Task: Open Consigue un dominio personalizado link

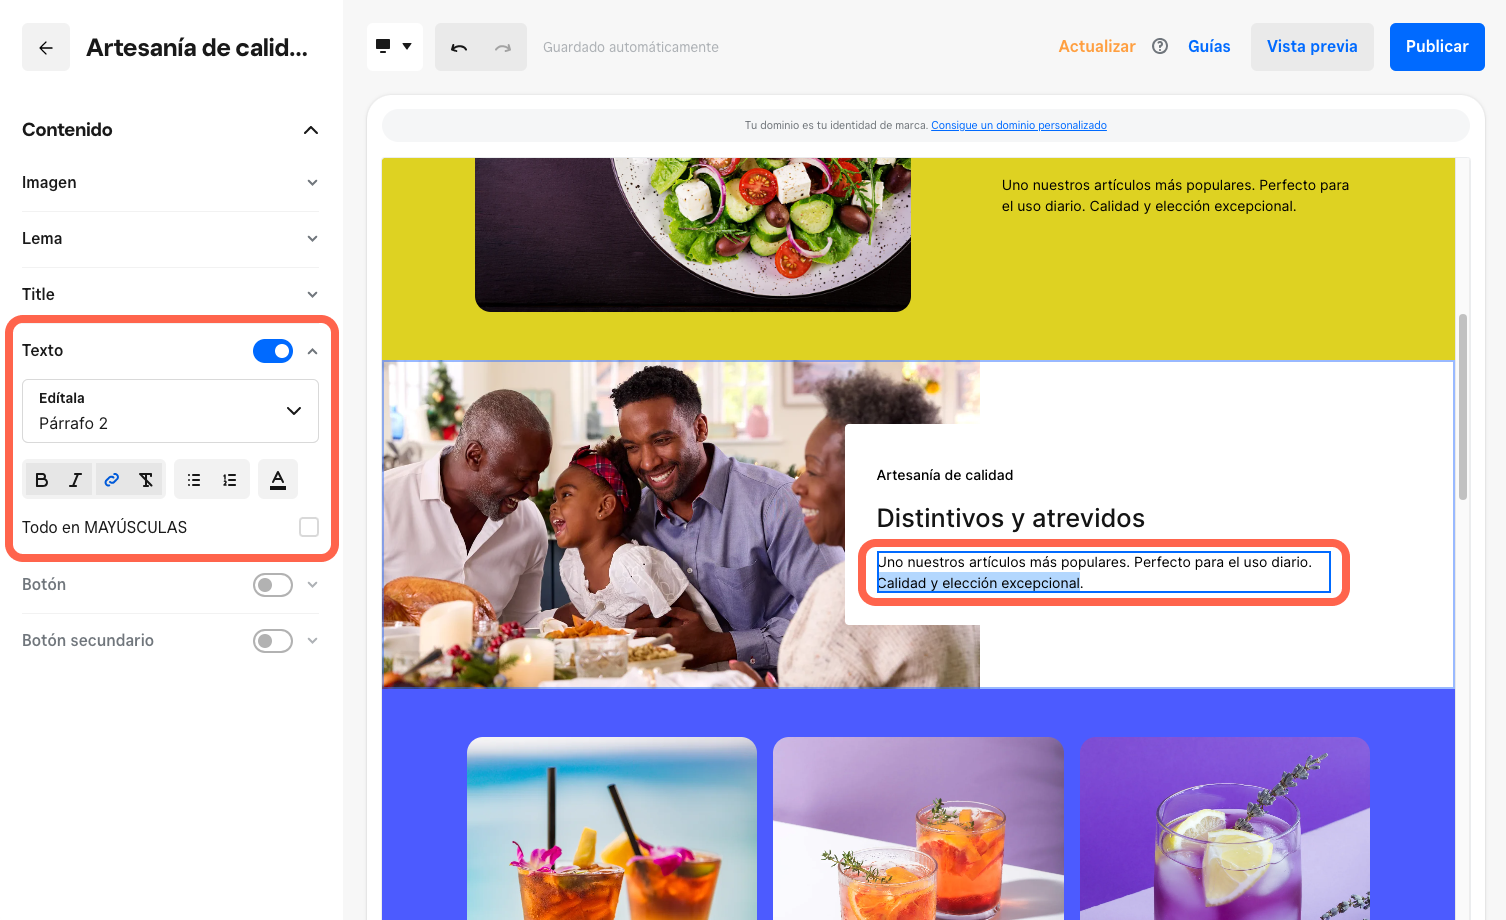Action: tap(1019, 125)
